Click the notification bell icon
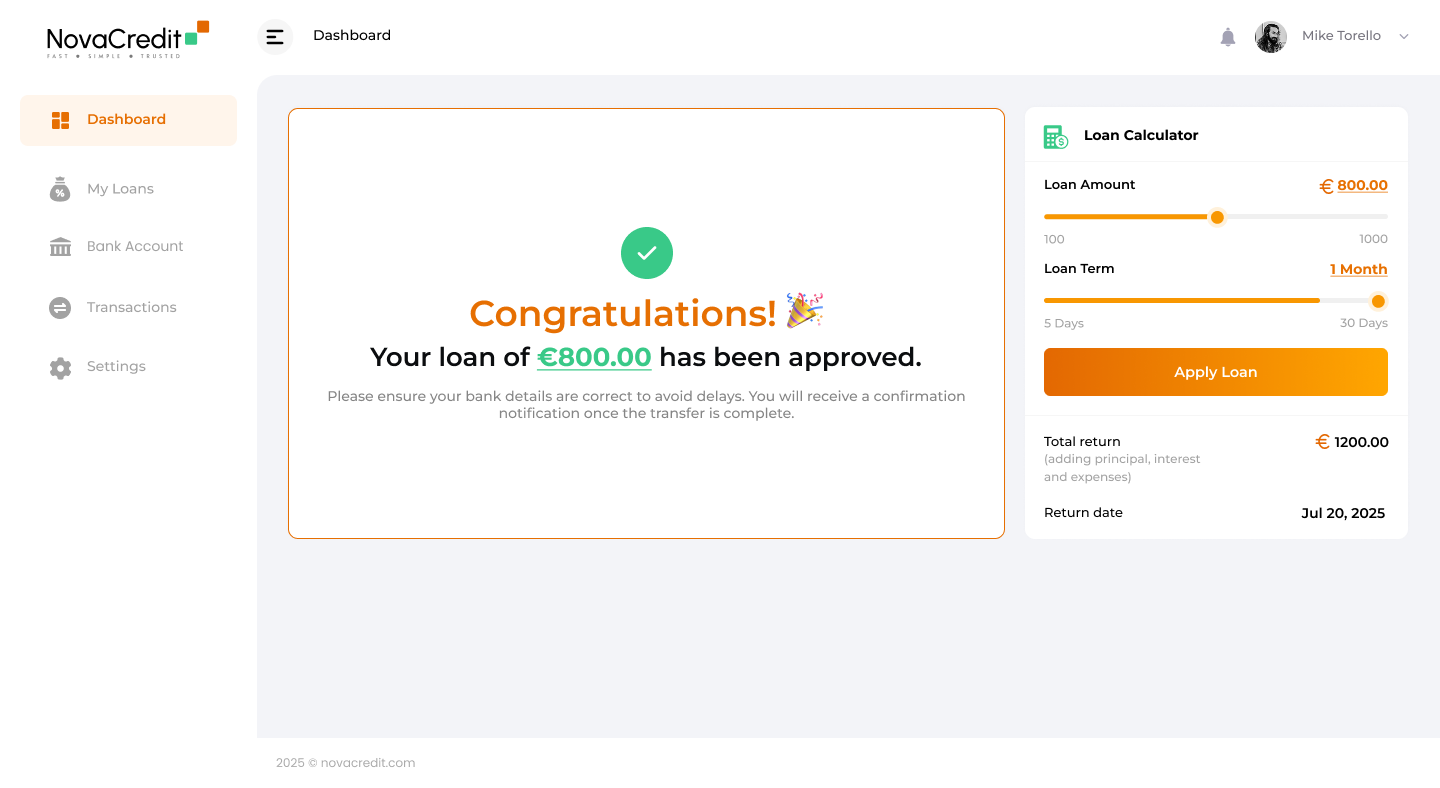This screenshot has height=788, width=1440. [x=1228, y=37]
